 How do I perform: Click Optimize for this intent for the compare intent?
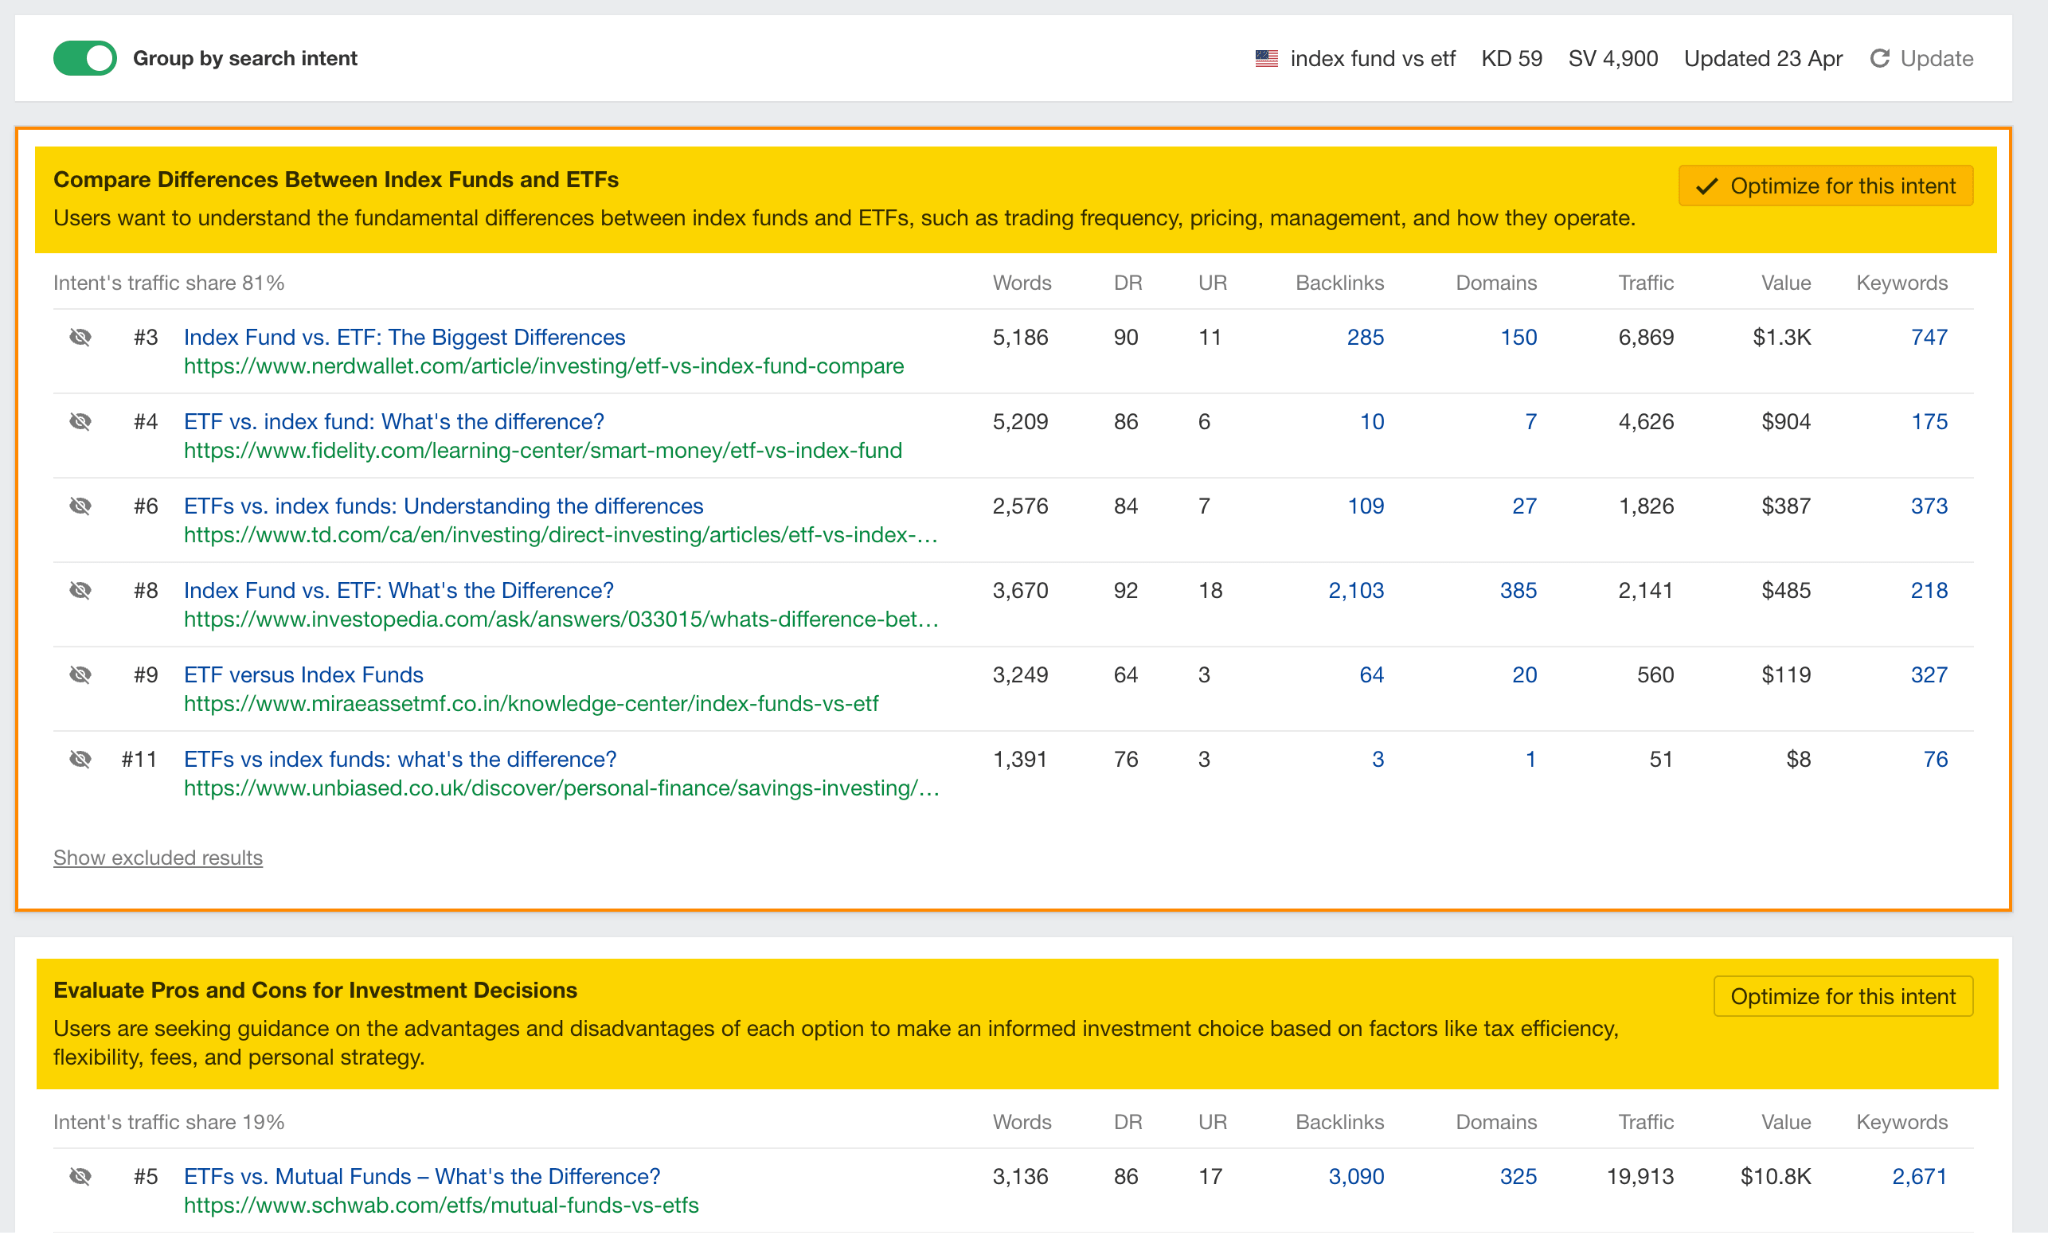(1825, 185)
